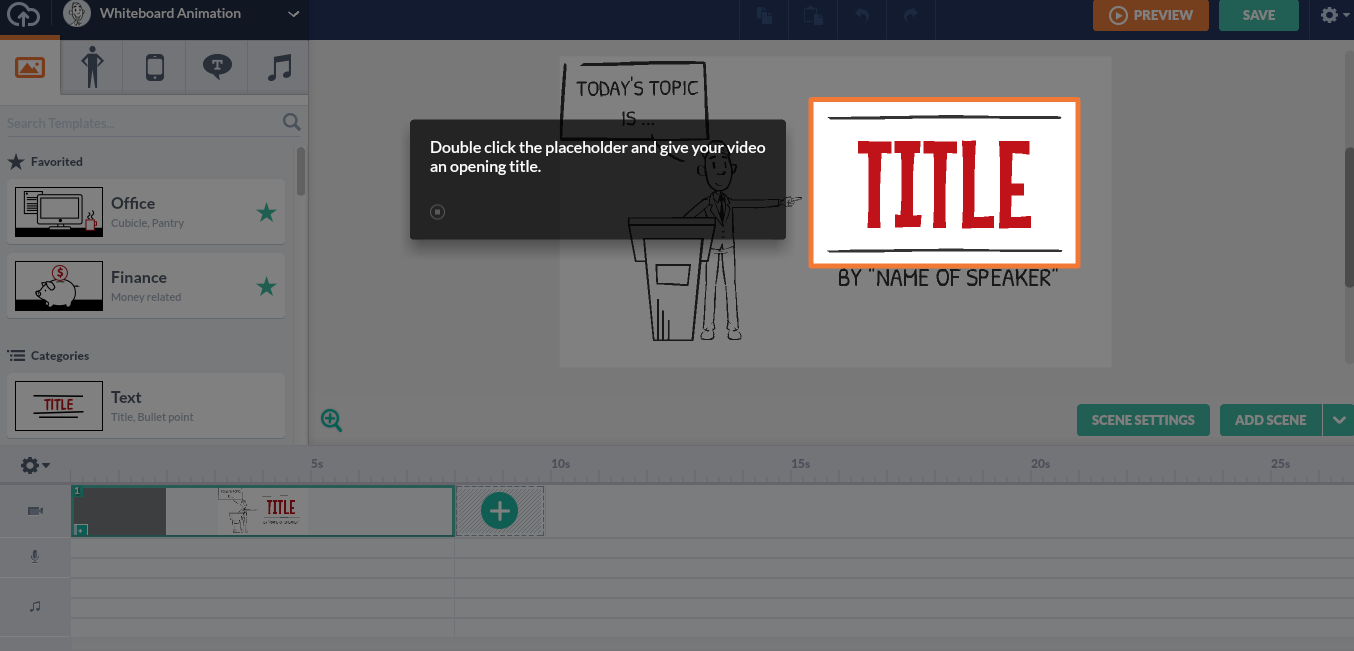The image size is (1354, 651).
Task: Open the timeline gear dropdown
Action: [35, 465]
